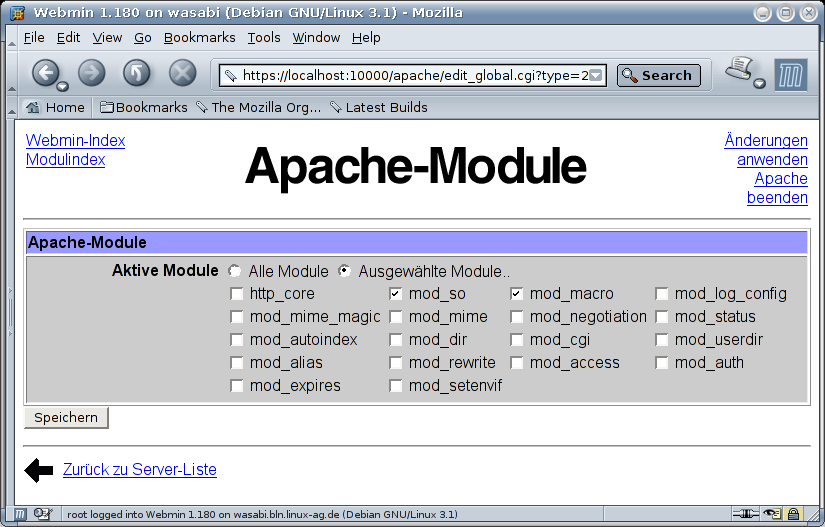Open the Bookmarks menu in the menu bar
This screenshot has height=527, width=825.
199,38
